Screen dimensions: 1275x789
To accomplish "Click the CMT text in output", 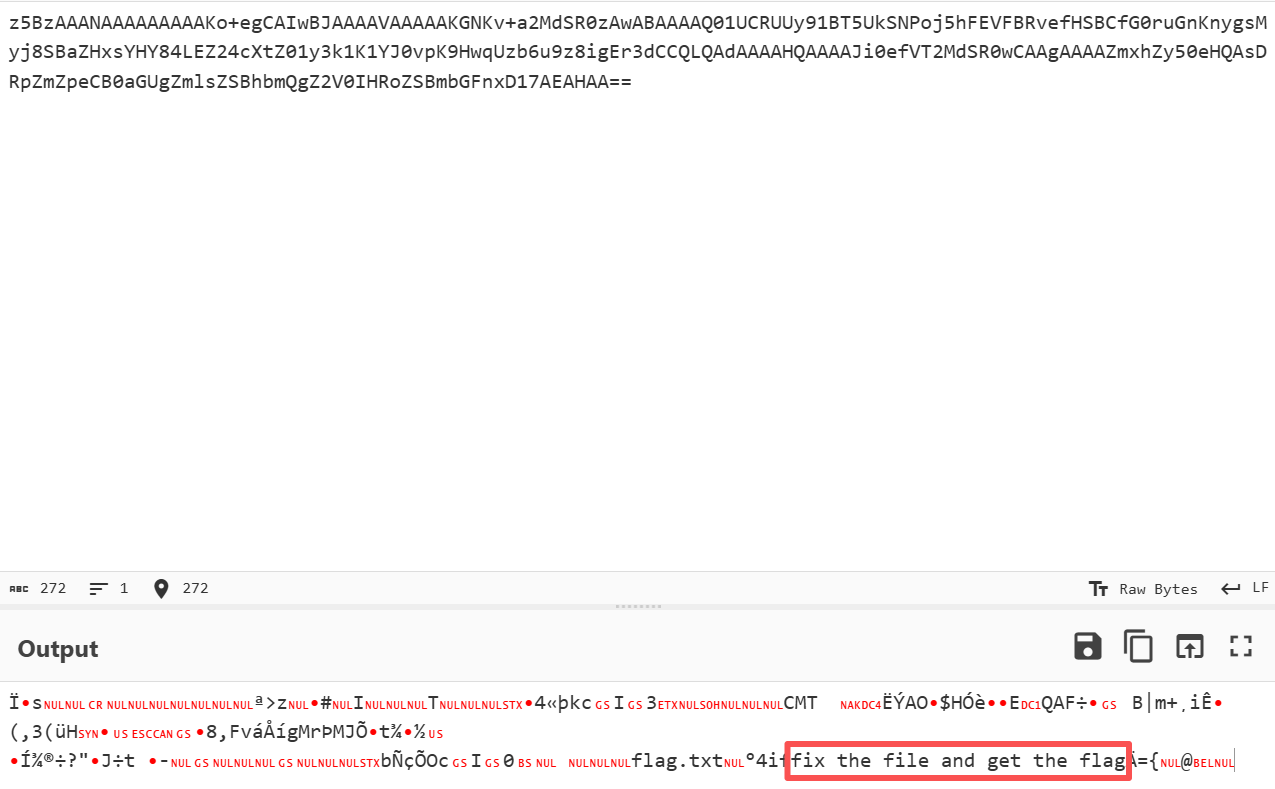I will pyautogui.click(x=800, y=703).
